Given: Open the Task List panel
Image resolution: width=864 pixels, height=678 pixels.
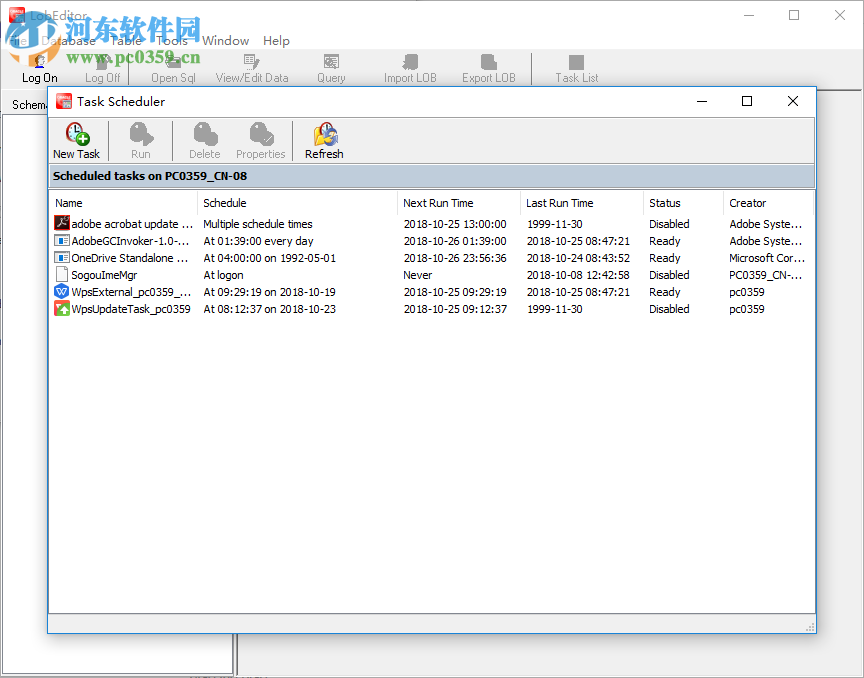Looking at the screenshot, I should 575,66.
